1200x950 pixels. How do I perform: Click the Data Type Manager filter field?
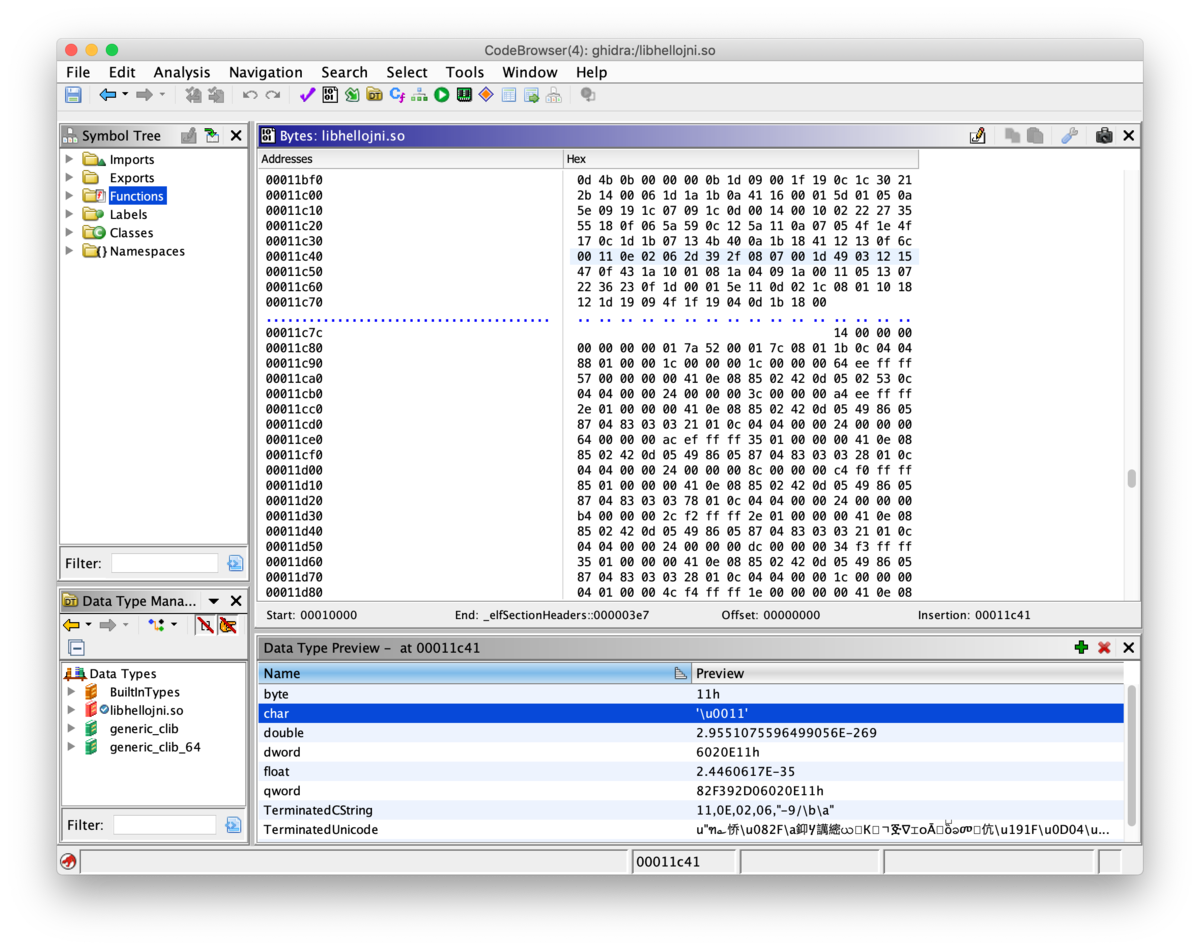click(164, 825)
